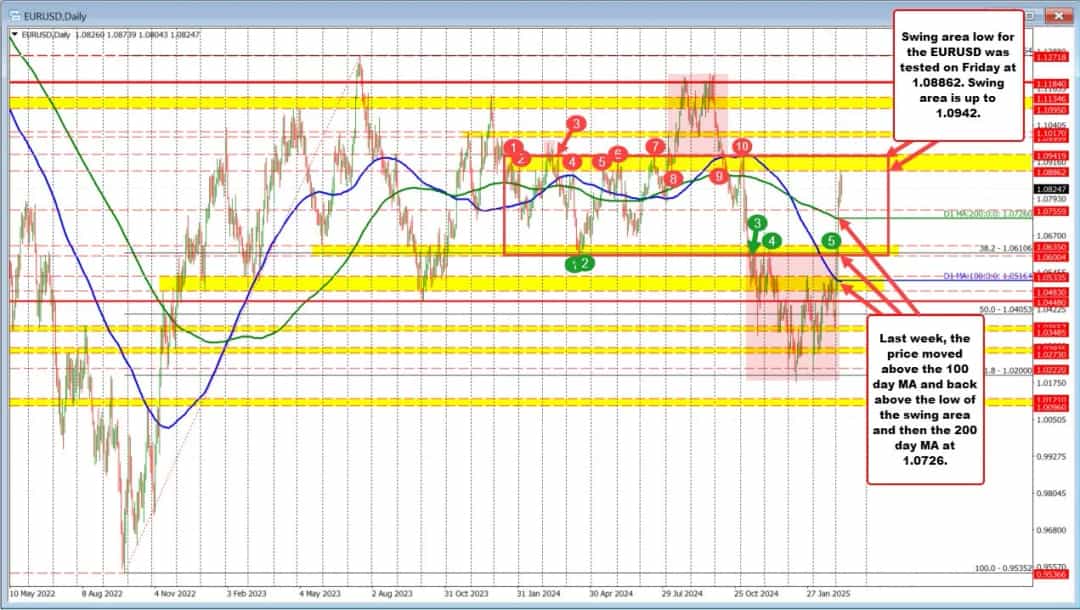The height and width of the screenshot is (610, 1080).
Task: Select red marker 1 on the chart
Action: [x=513, y=147]
